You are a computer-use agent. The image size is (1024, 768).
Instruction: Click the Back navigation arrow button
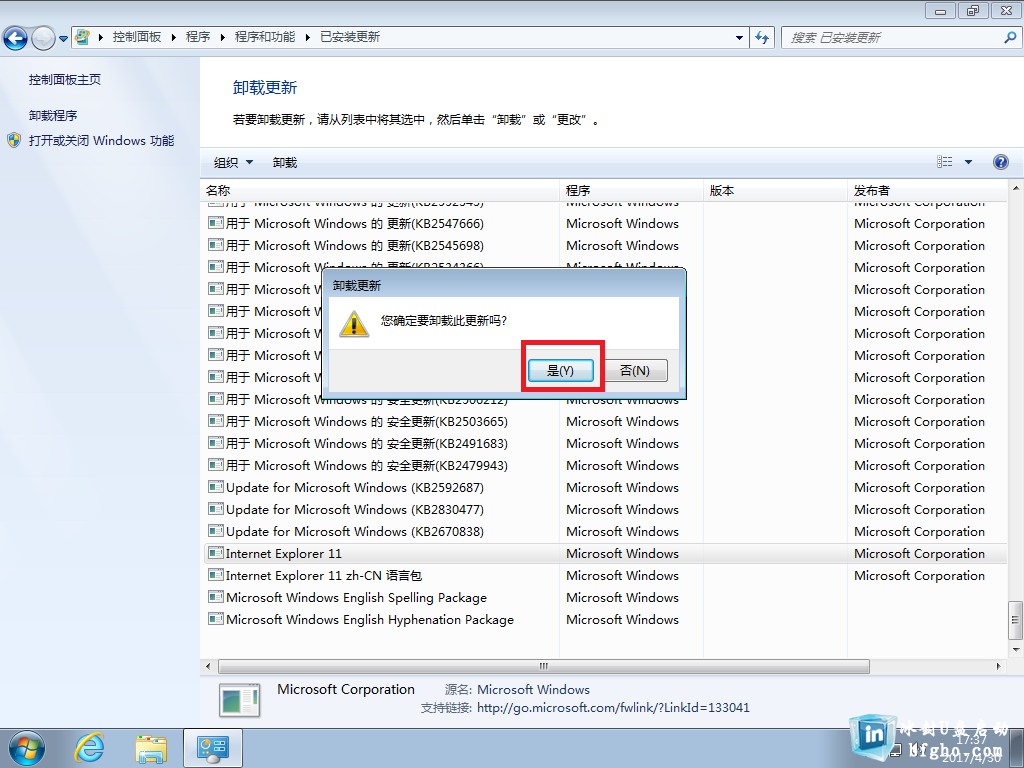[x=16, y=38]
